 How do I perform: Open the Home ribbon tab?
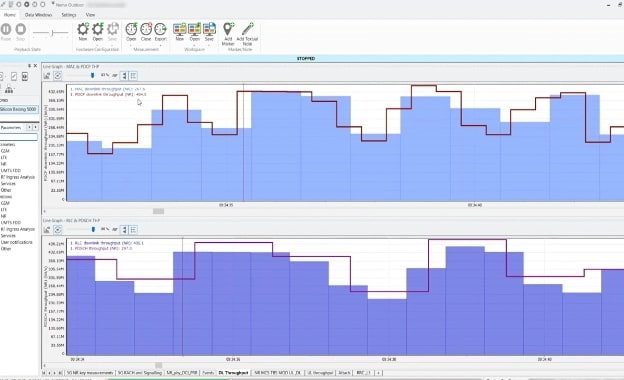(10, 15)
